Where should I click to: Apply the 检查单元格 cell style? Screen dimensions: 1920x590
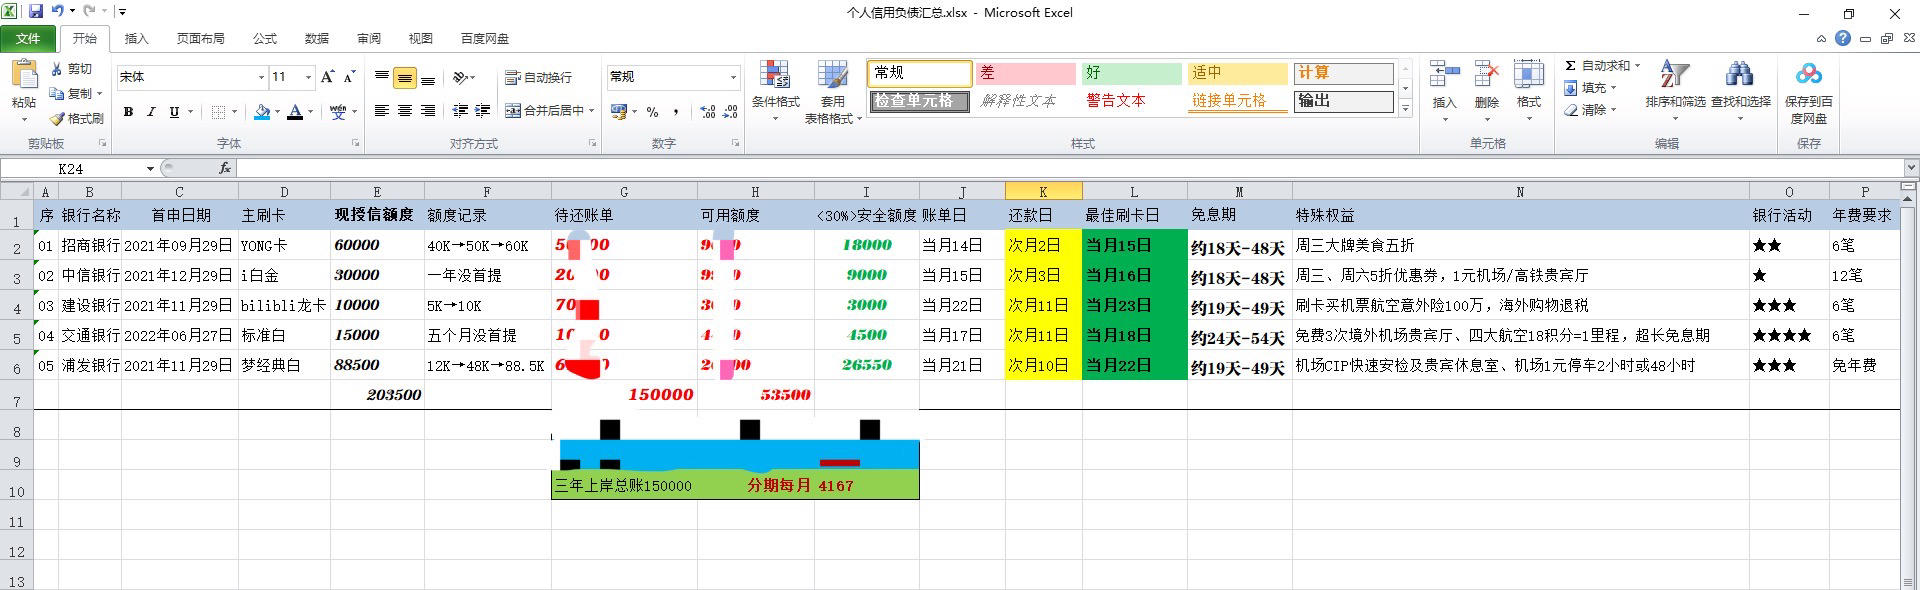pos(919,101)
